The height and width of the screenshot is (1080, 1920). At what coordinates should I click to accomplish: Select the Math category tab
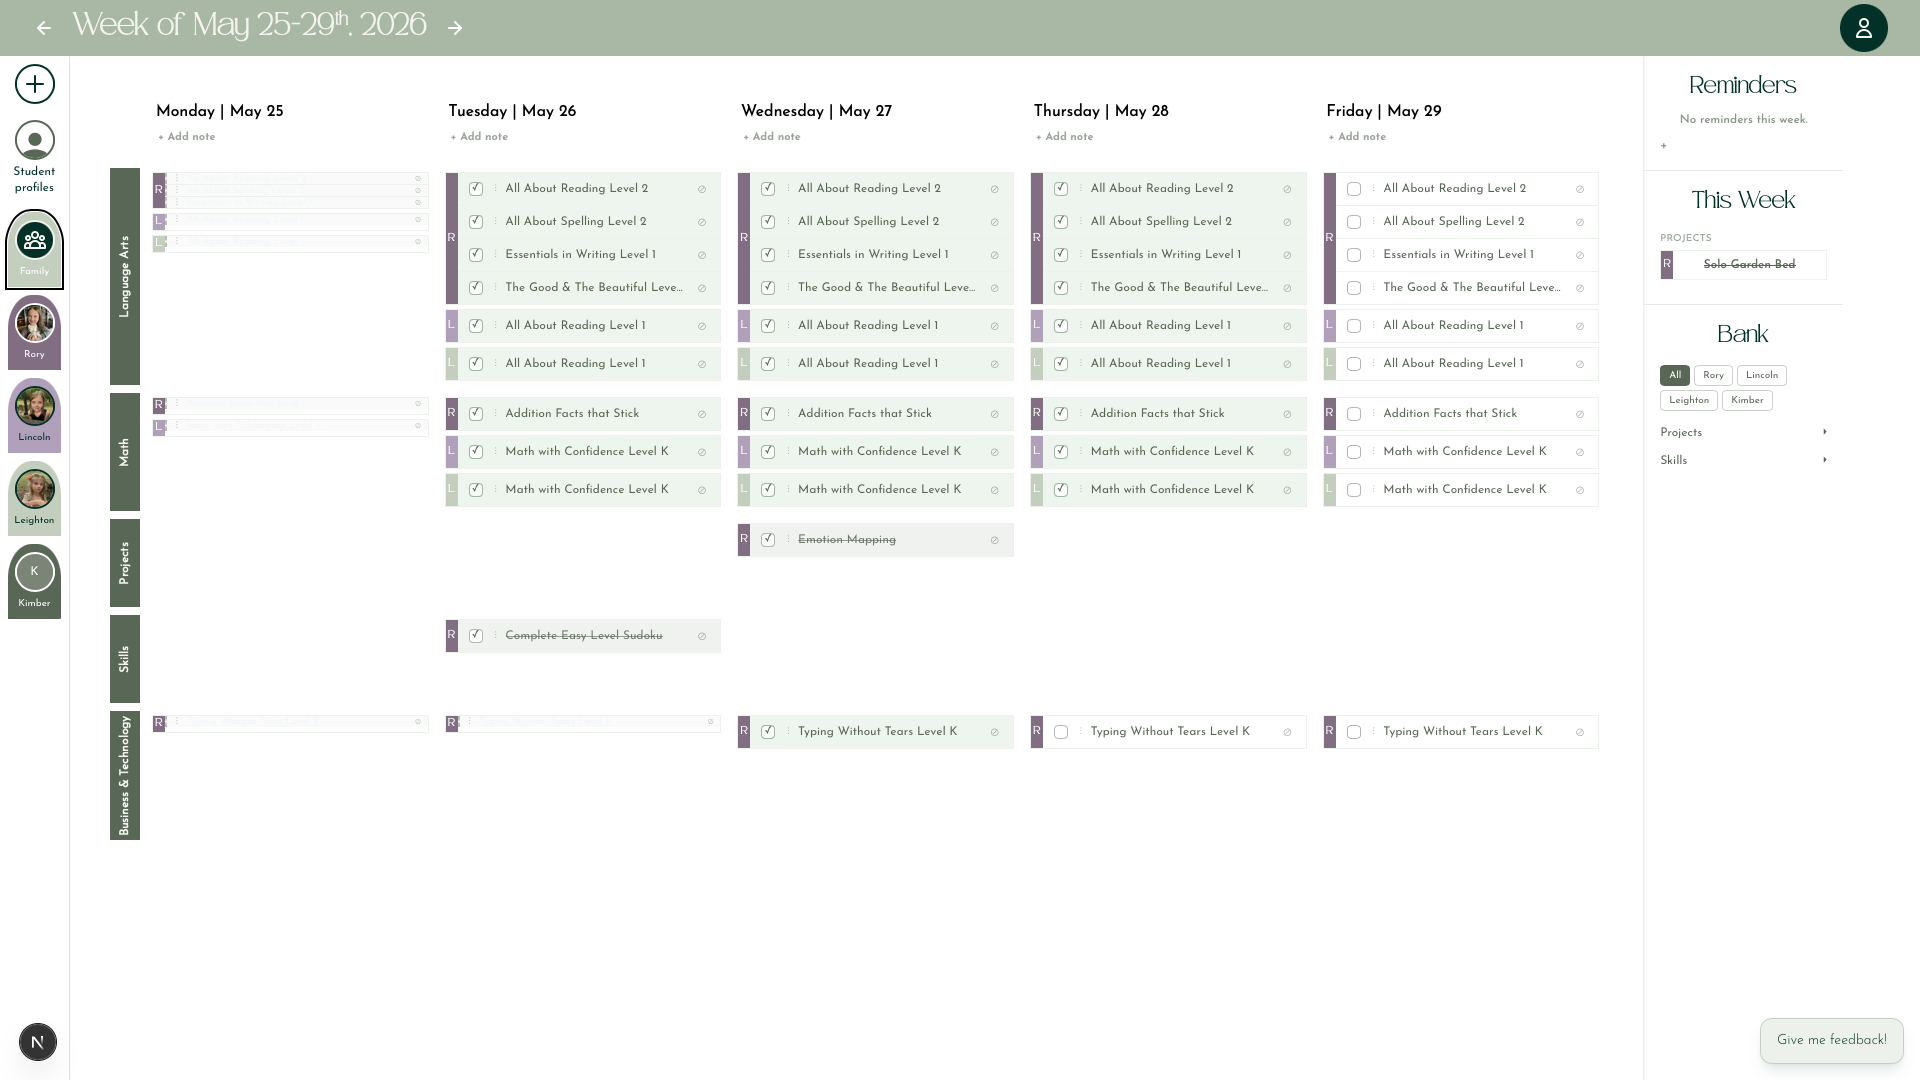(125, 452)
